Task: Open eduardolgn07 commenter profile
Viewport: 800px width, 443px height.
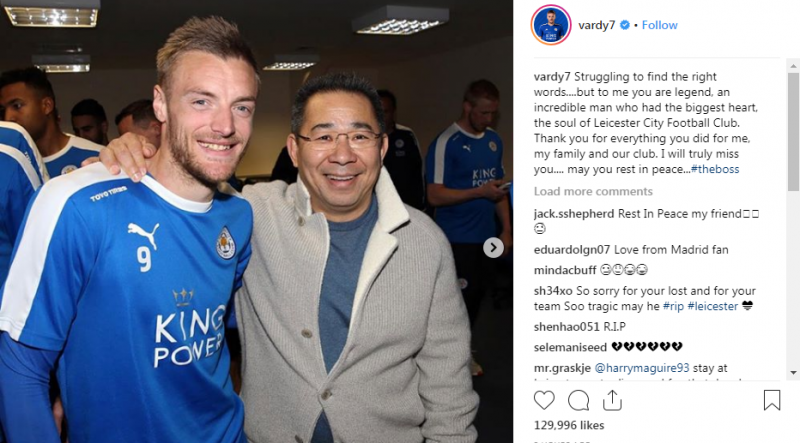Action: click(x=572, y=250)
